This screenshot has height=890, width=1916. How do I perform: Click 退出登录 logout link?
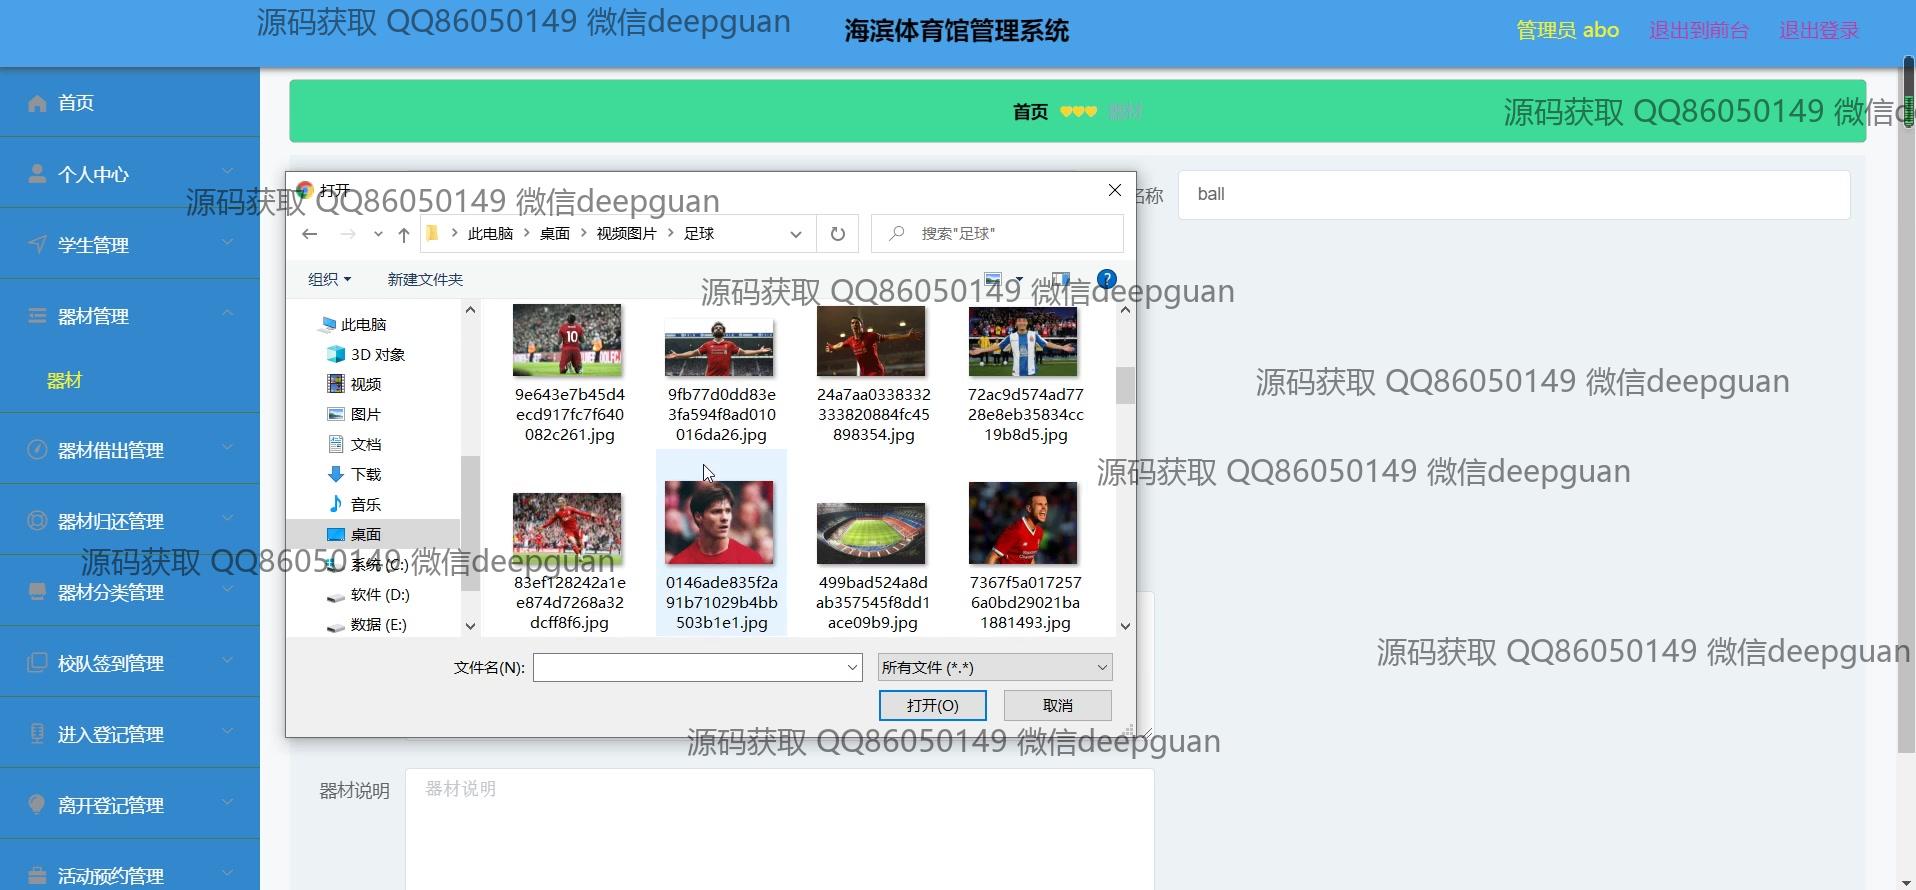[1818, 30]
